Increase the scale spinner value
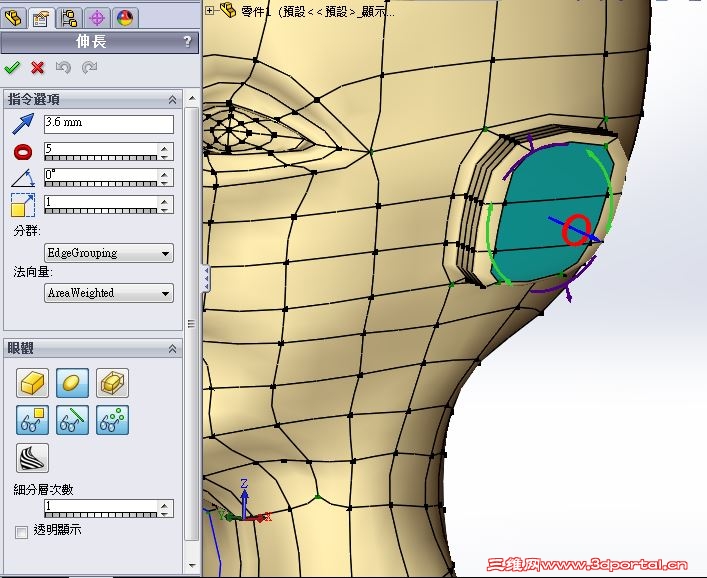This screenshot has height=578, width=707. [165, 201]
